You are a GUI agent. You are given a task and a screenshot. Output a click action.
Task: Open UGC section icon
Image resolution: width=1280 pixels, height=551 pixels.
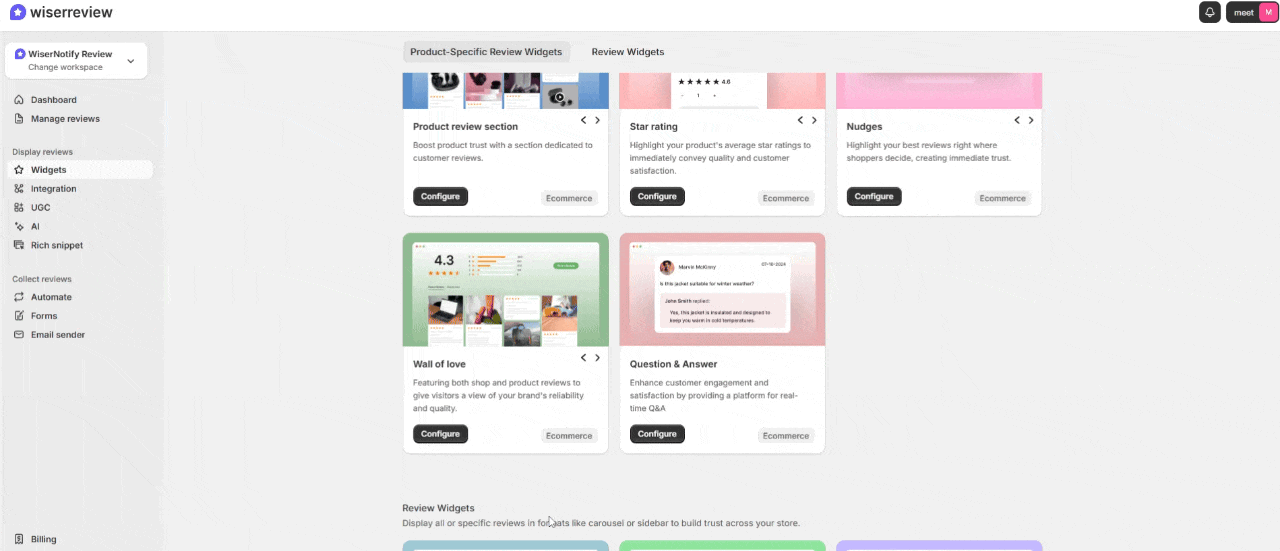point(19,208)
